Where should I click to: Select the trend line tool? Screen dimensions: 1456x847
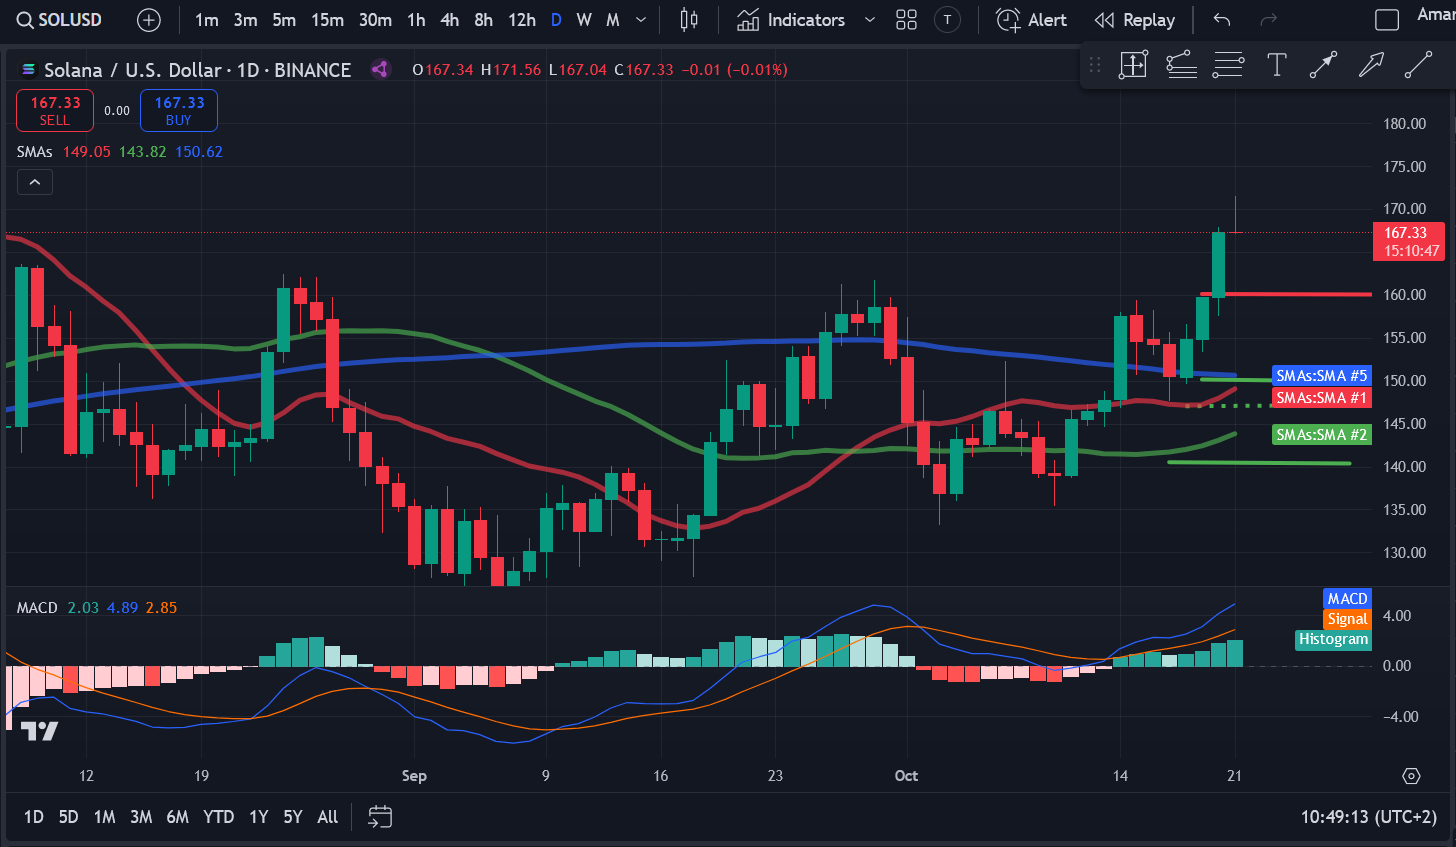click(x=1418, y=65)
